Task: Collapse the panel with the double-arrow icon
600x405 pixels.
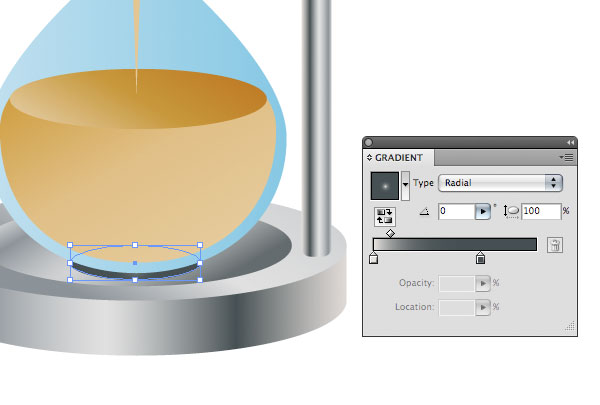Action: click(x=570, y=142)
